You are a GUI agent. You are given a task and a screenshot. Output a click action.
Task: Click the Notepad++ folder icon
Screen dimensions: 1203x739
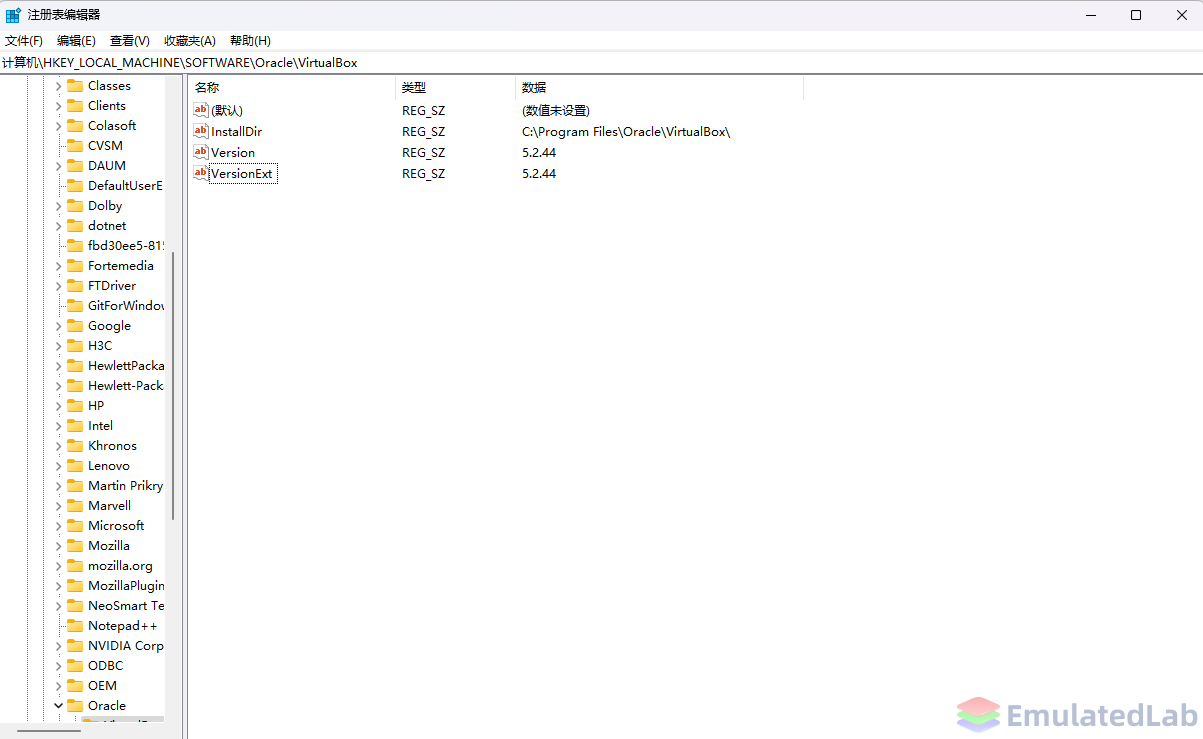(x=75, y=626)
